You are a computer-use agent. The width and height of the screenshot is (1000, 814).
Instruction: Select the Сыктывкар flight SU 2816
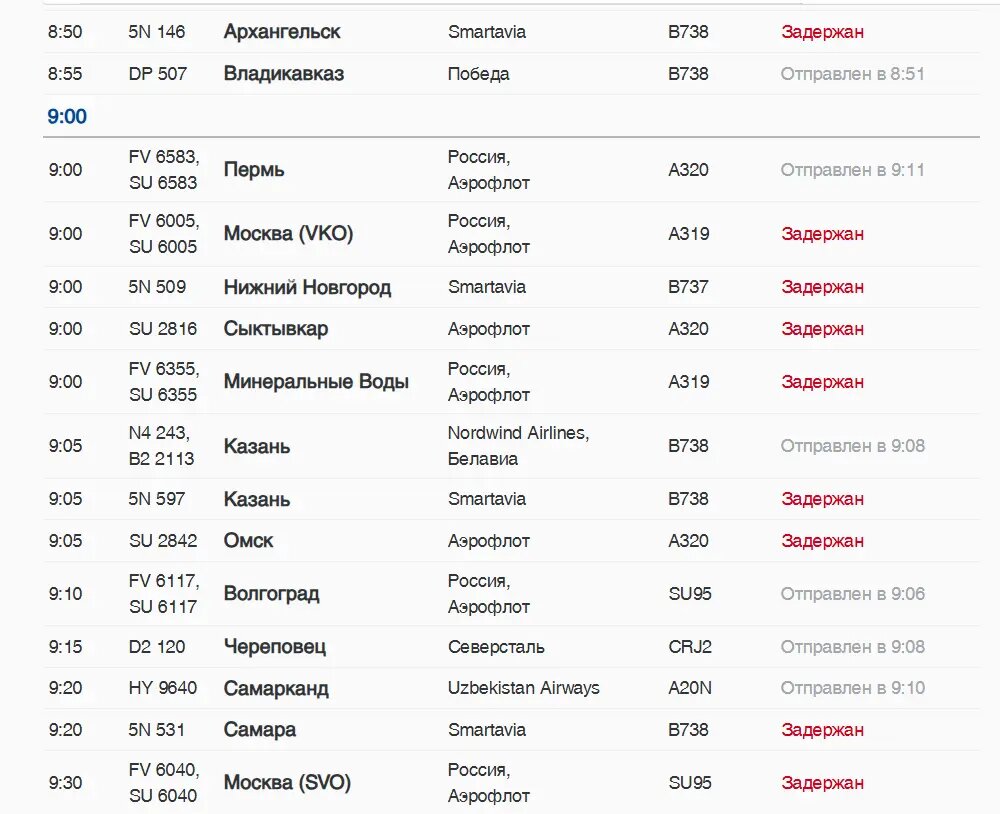click(x=276, y=329)
